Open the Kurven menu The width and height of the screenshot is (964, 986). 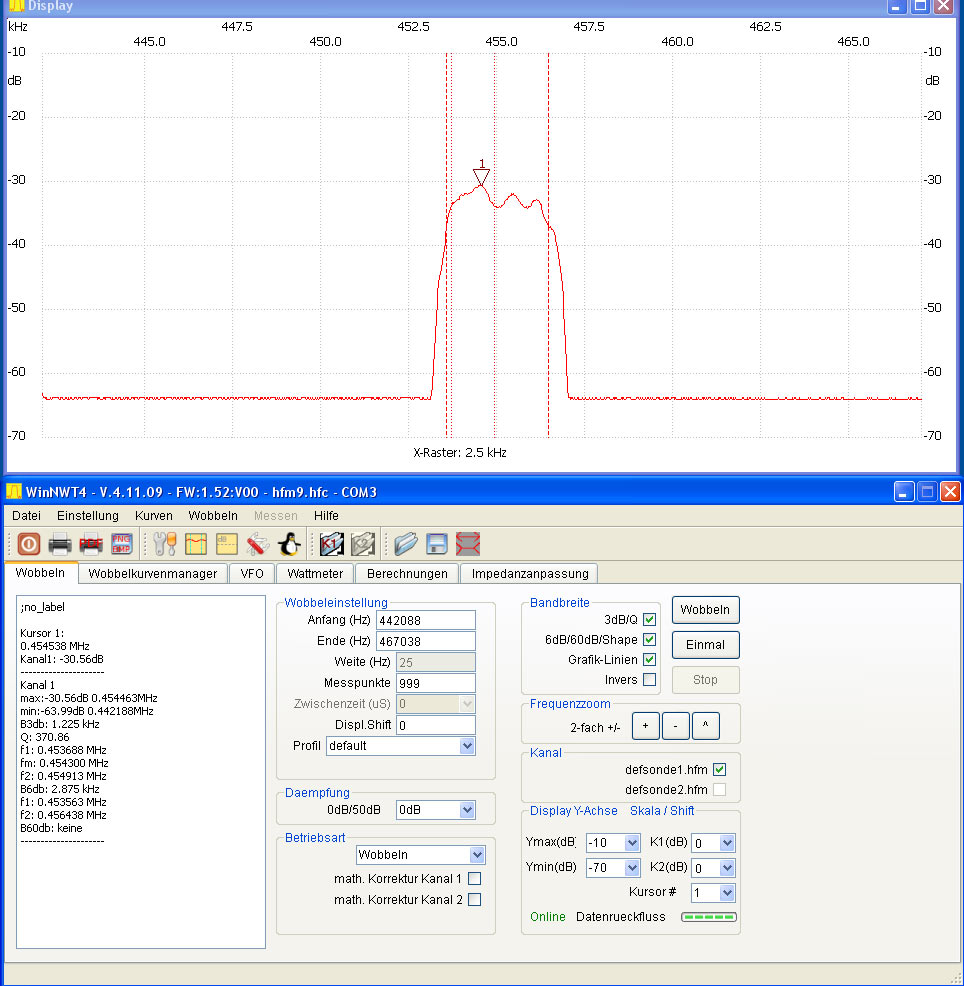point(153,516)
